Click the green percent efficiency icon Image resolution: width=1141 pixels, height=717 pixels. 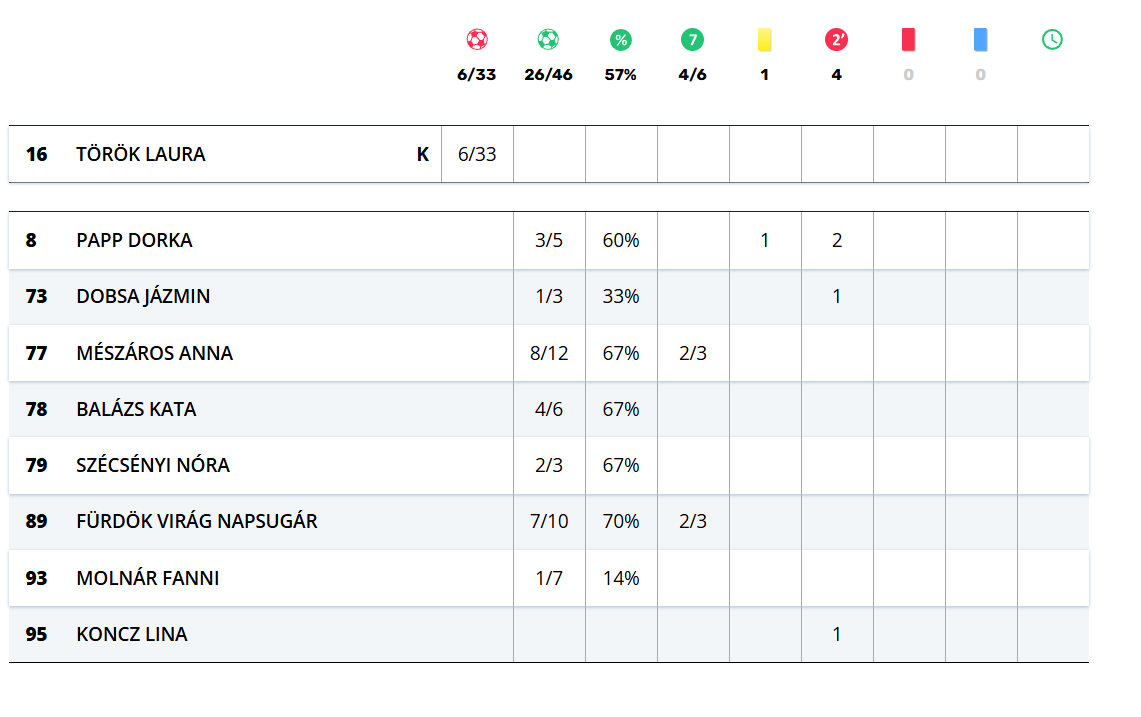[621, 40]
